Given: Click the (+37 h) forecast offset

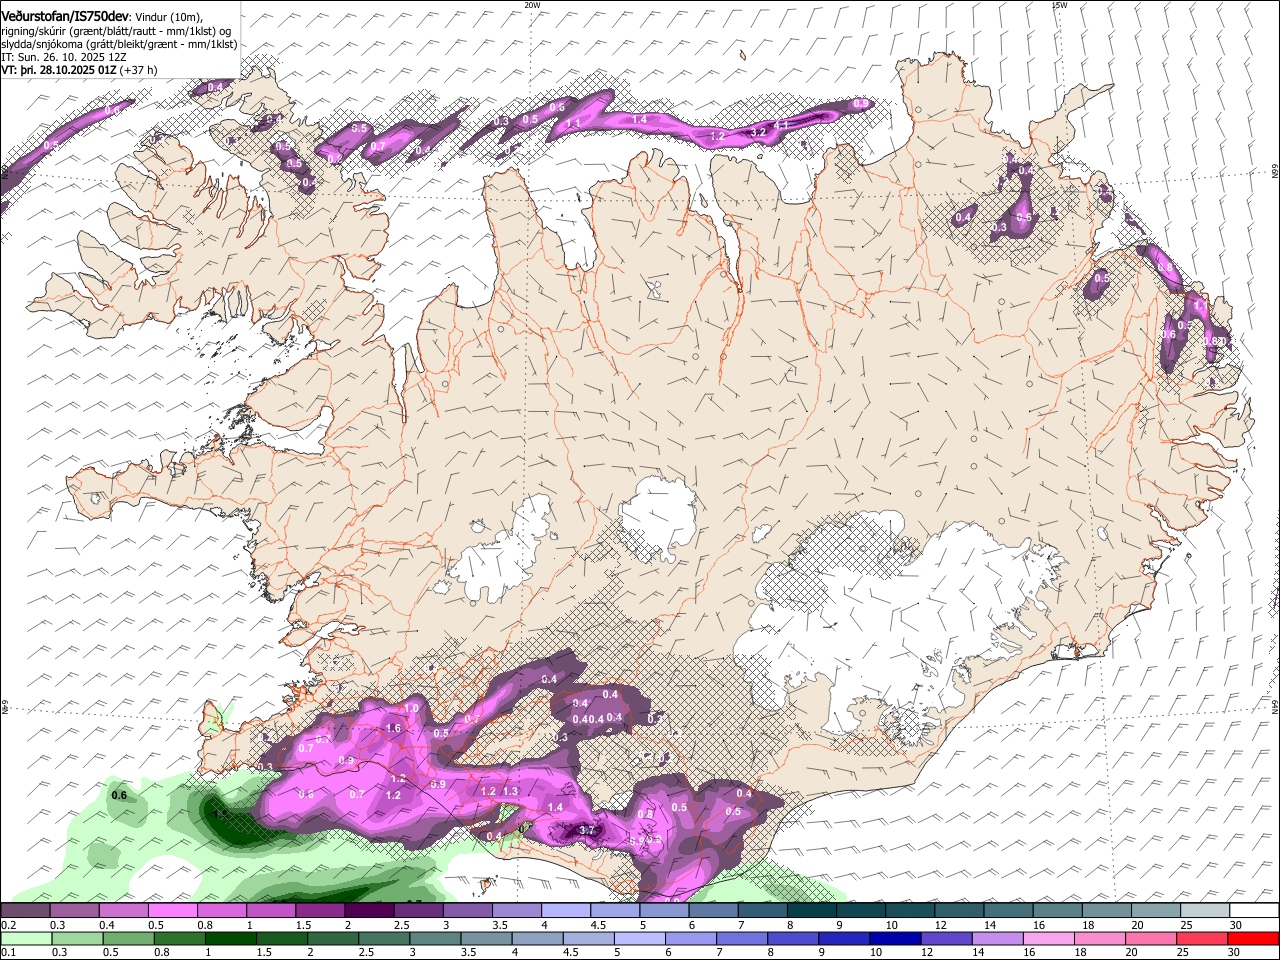Looking at the screenshot, I should coord(139,70).
